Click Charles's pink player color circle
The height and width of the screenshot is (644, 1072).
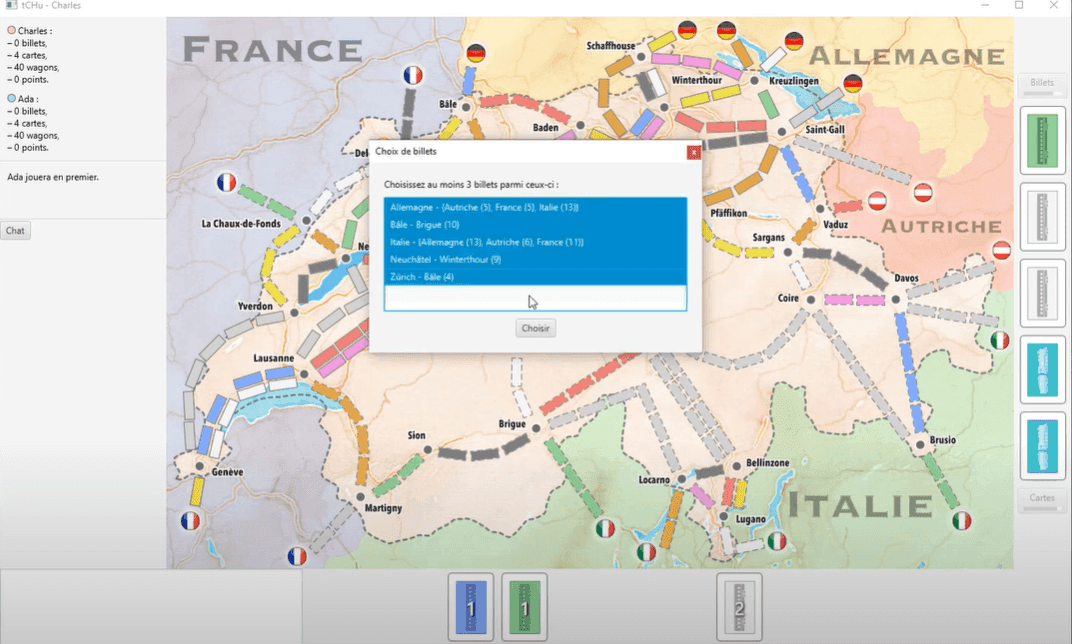click(12, 31)
